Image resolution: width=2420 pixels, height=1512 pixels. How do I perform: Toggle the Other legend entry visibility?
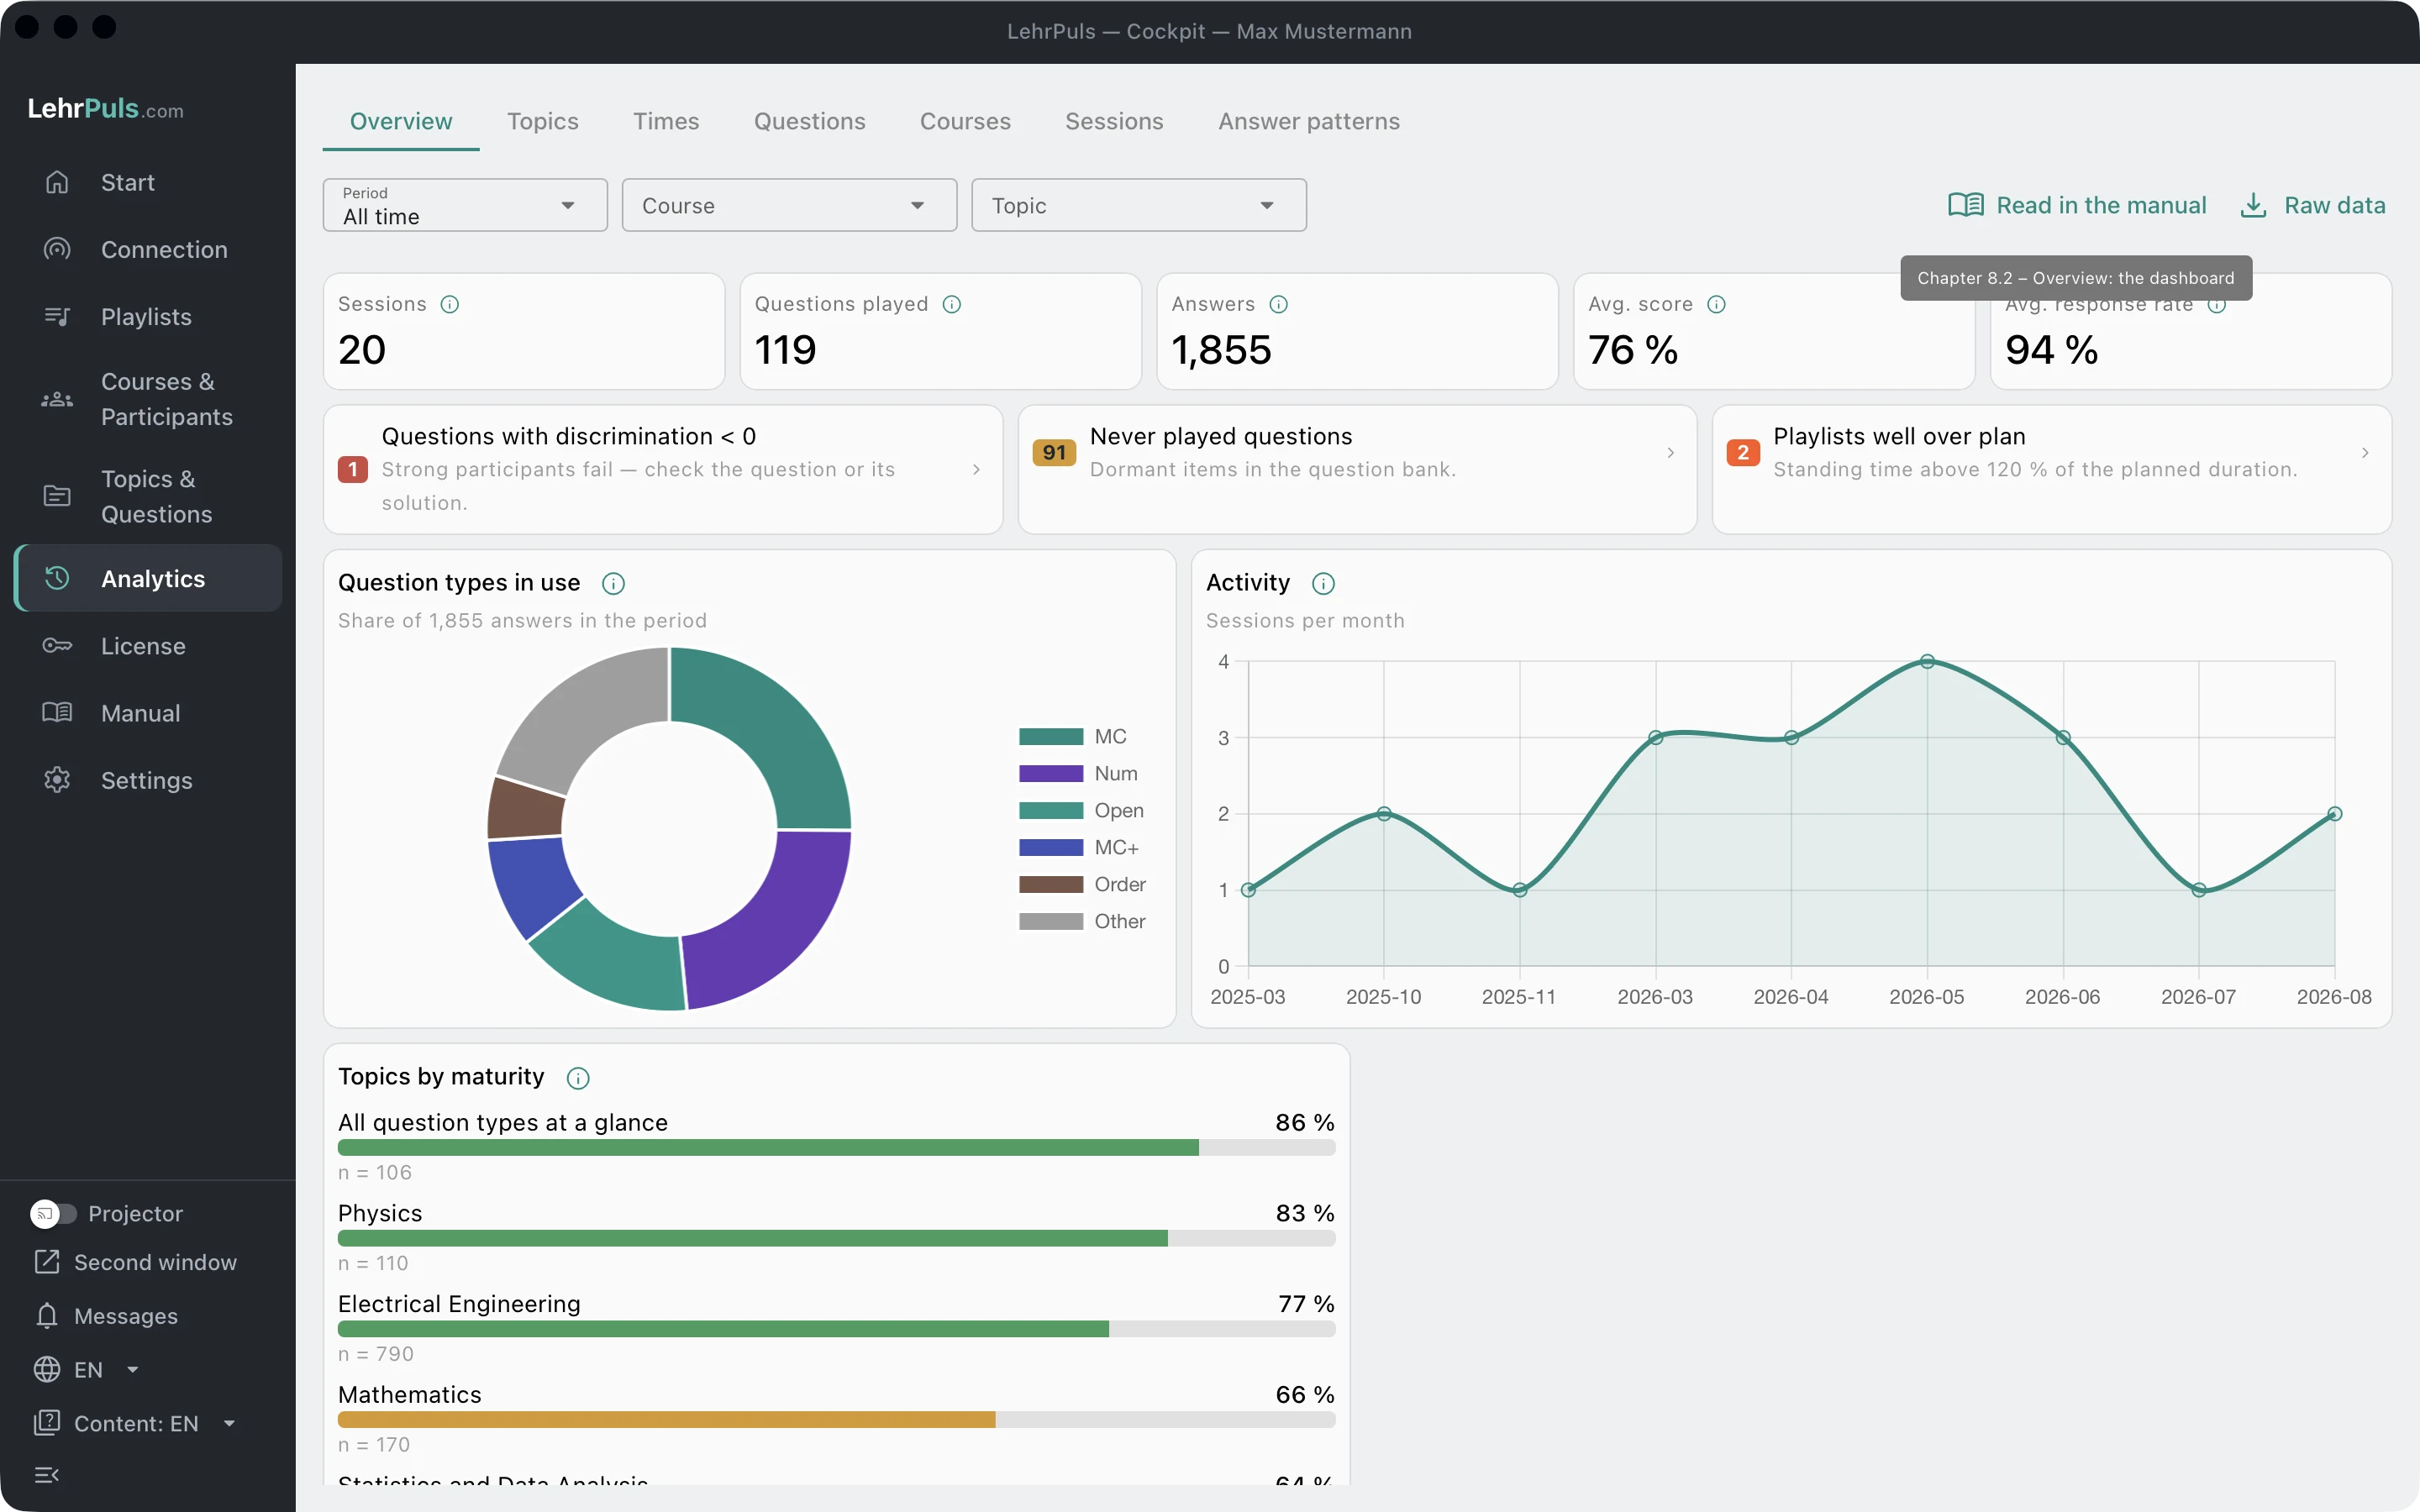coord(1082,921)
